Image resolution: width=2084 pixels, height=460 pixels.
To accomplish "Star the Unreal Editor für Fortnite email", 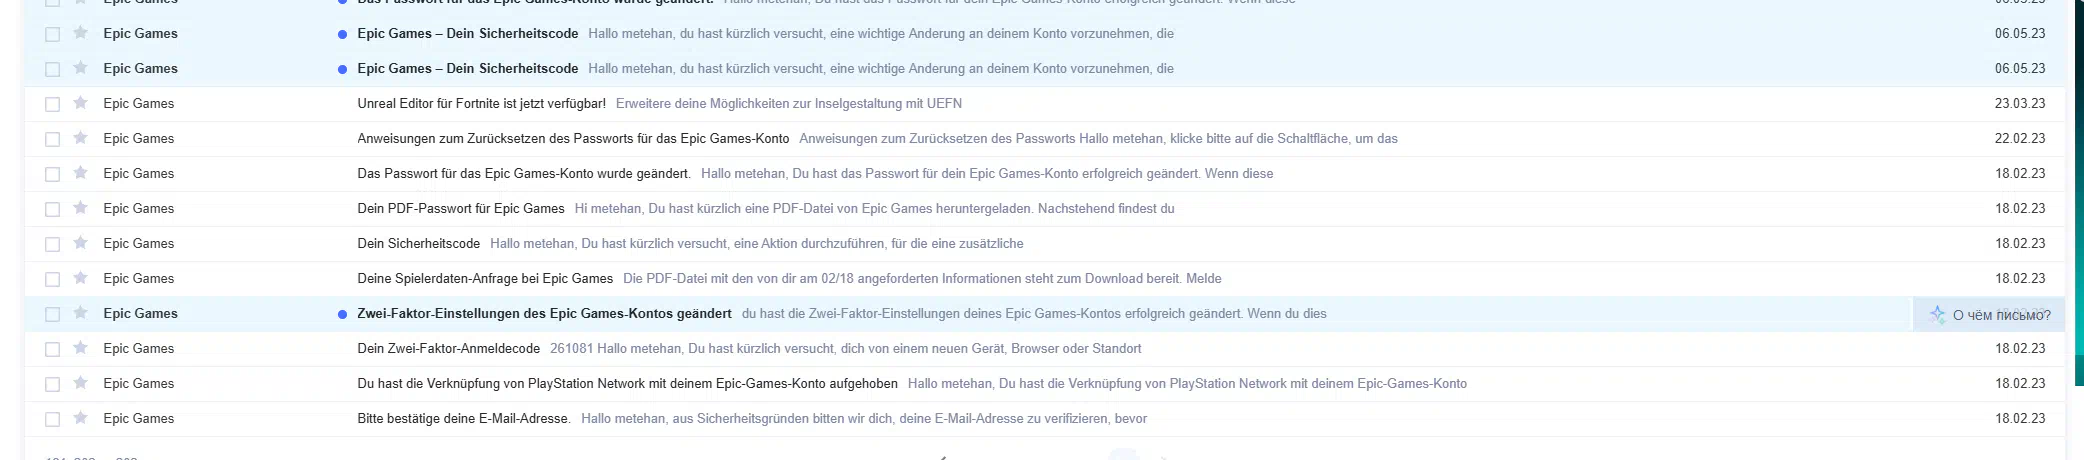I will 81,103.
